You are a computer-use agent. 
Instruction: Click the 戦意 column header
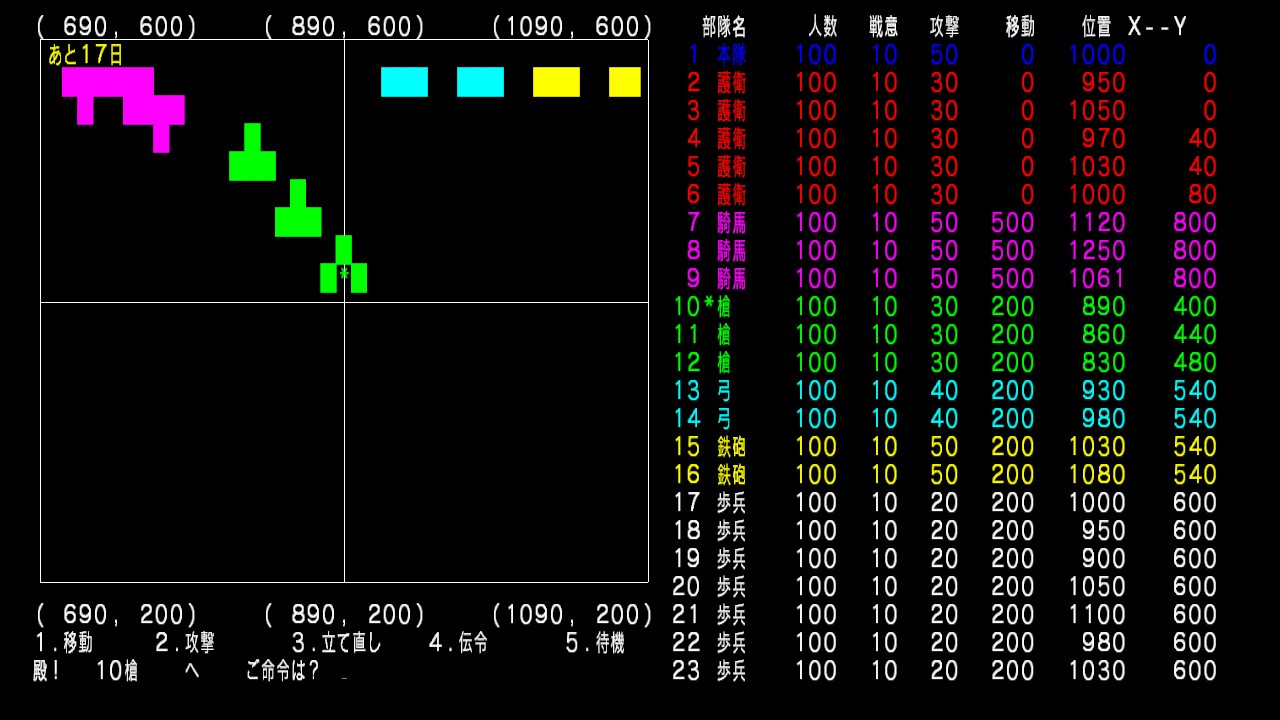(884, 27)
